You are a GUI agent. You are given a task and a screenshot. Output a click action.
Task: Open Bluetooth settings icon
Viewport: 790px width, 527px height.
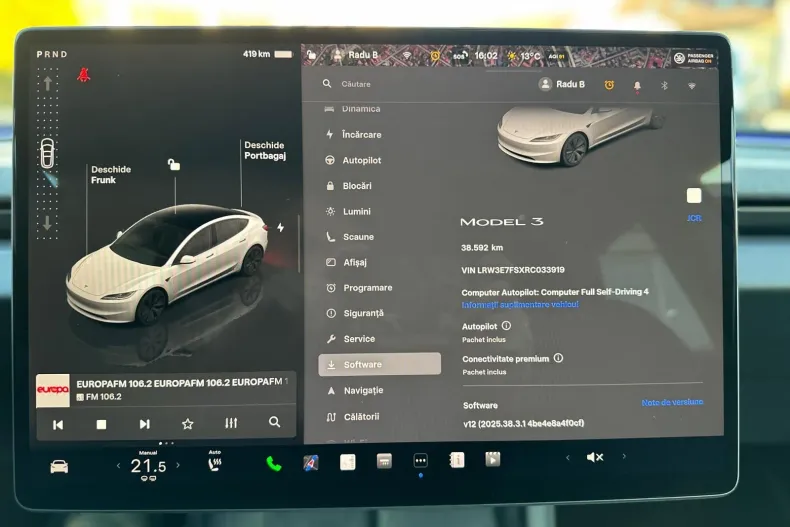664,86
